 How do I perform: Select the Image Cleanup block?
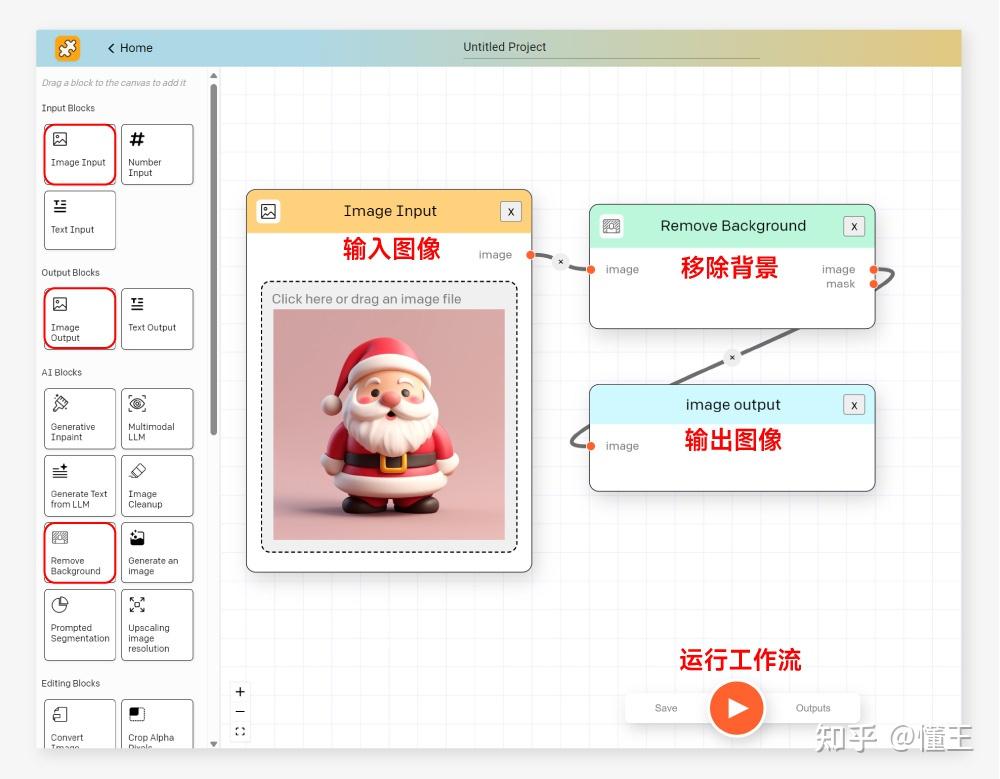click(156, 485)
